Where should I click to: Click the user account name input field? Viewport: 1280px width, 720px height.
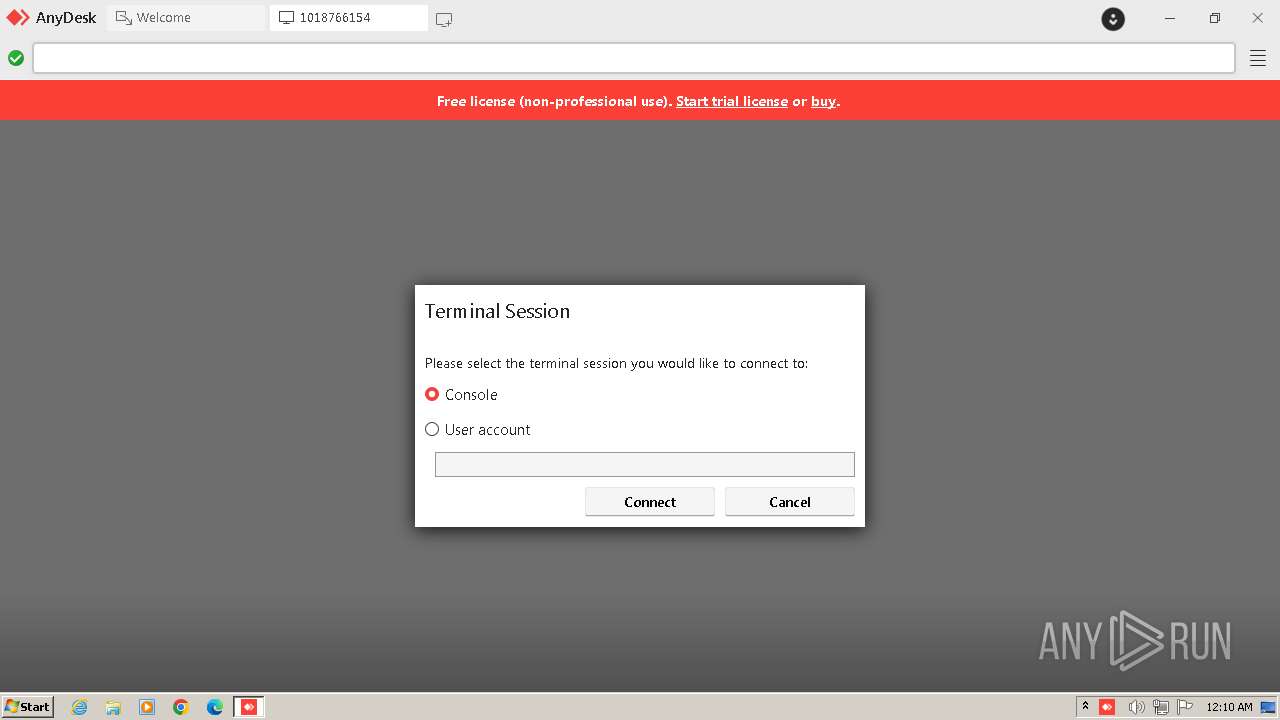[x=645, y=464]
